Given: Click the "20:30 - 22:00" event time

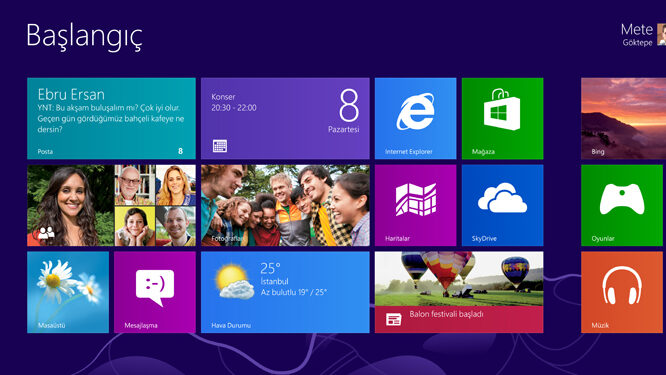Looking at the screenshot, I should [x=234, y=108].
